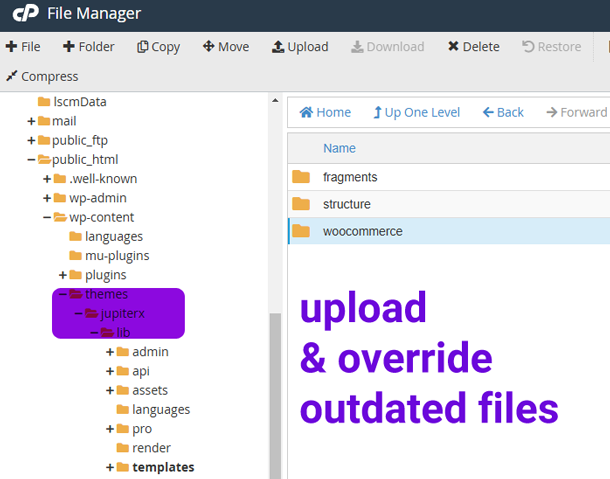The width and height of the screenshot is (610, 479).
Task: Select templates folder label in tree
Action: click(163, 467)
